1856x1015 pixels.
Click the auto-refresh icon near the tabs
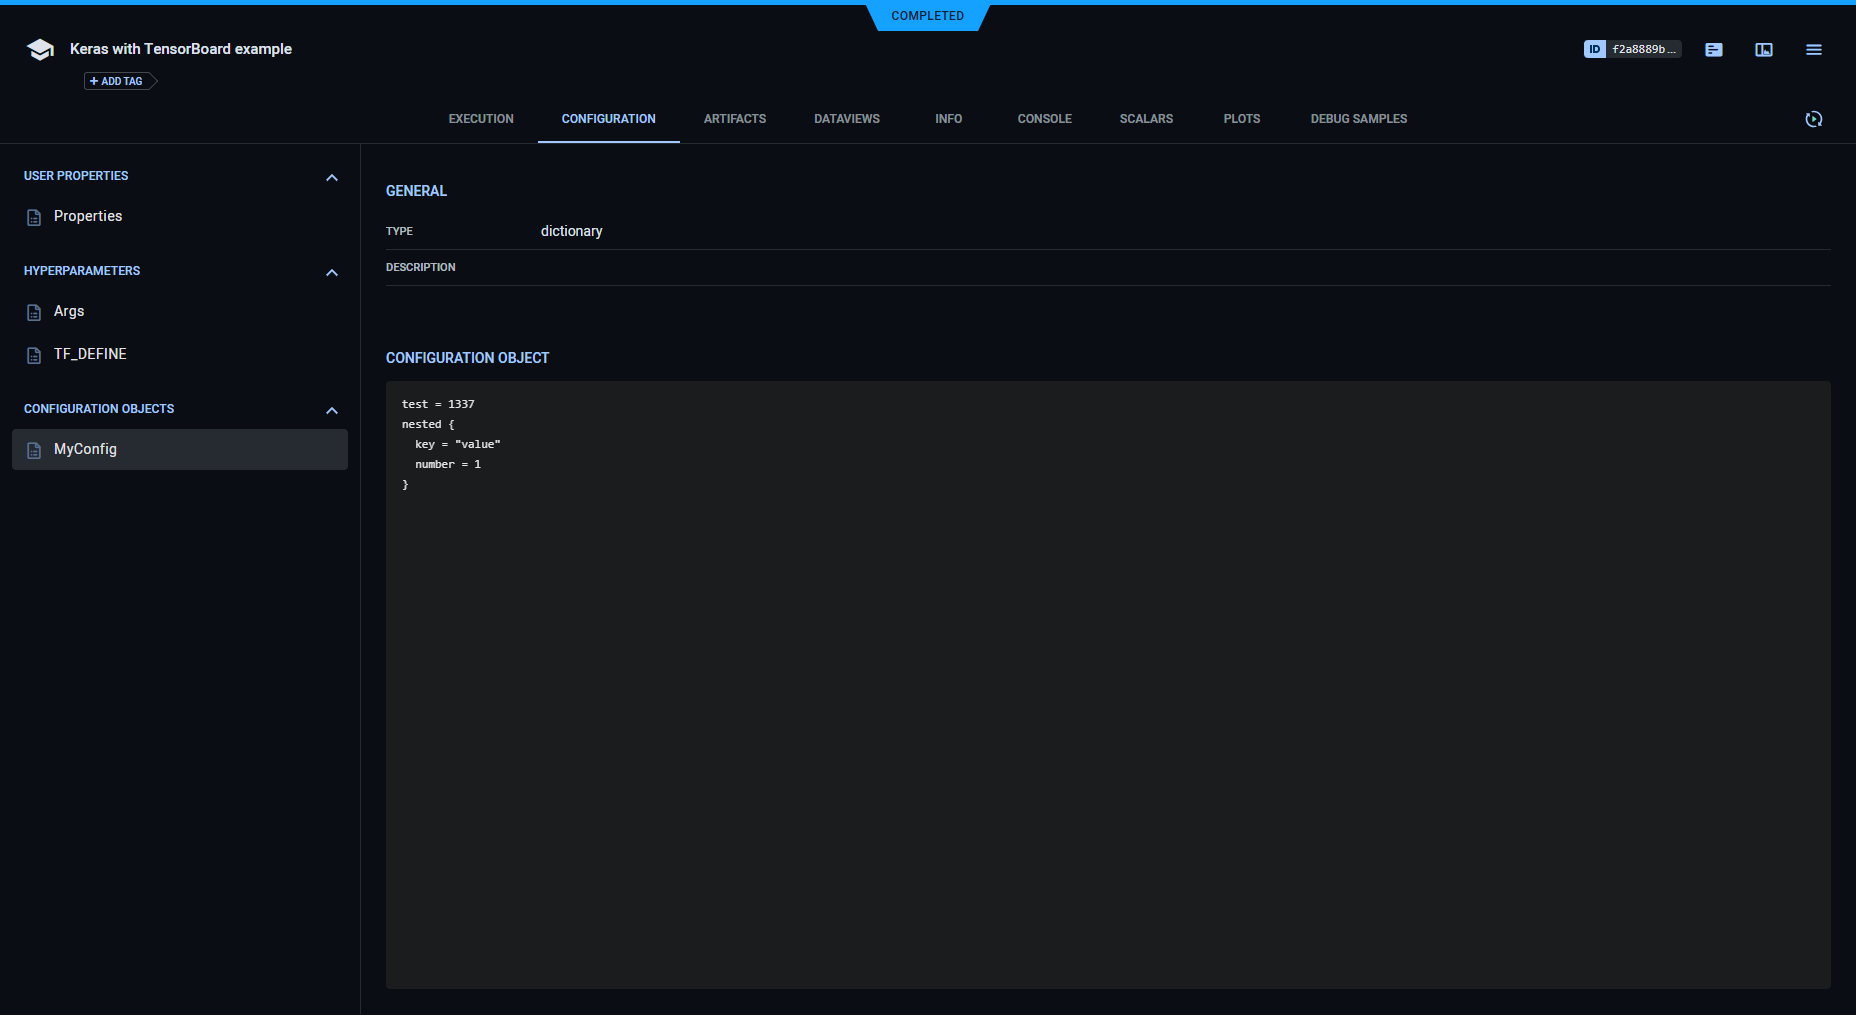[x=1813, y=119]
